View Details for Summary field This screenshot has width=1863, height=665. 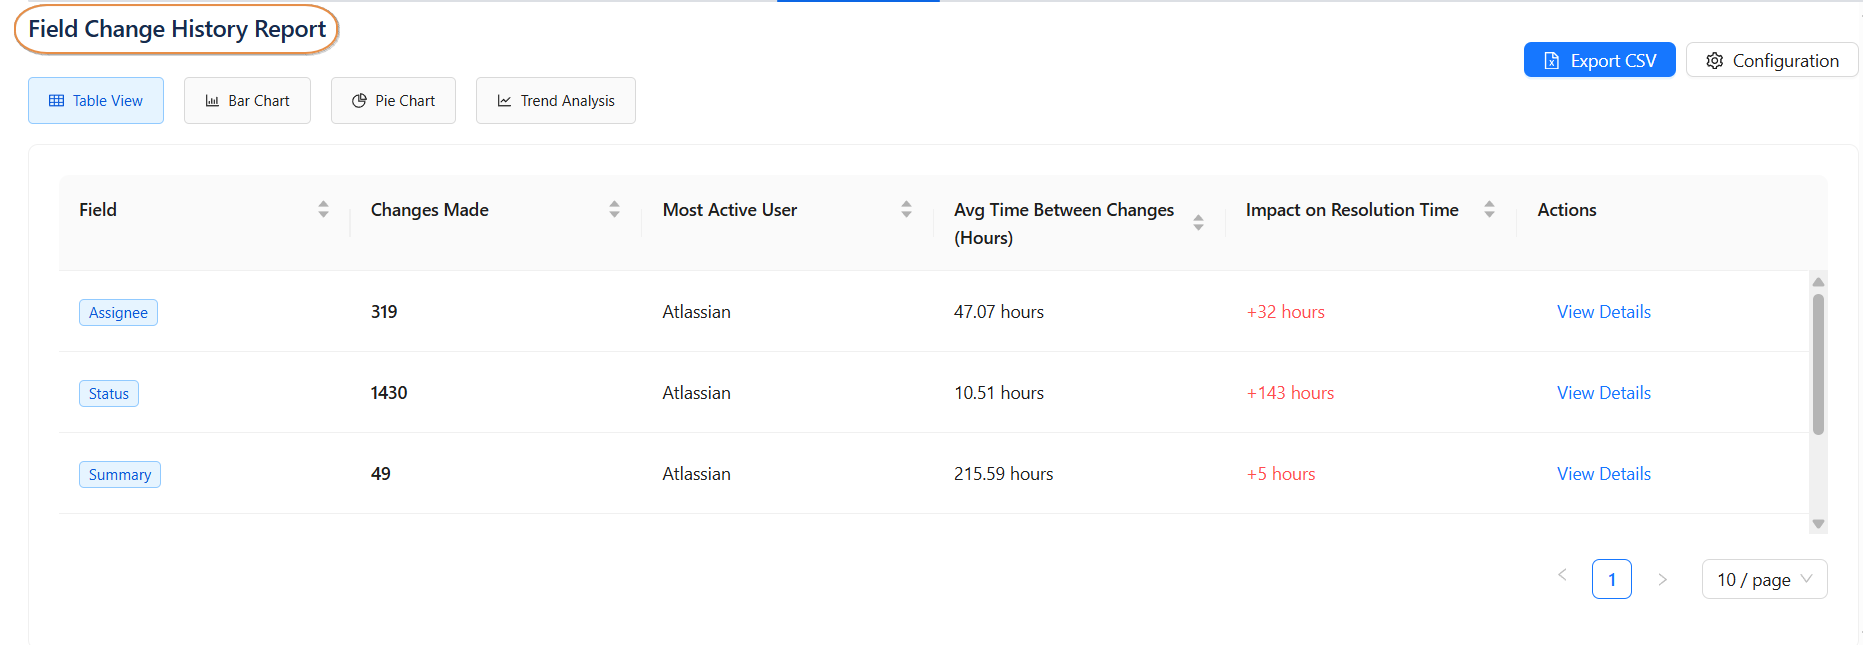pyautogui.click(x=1603, y=474)
